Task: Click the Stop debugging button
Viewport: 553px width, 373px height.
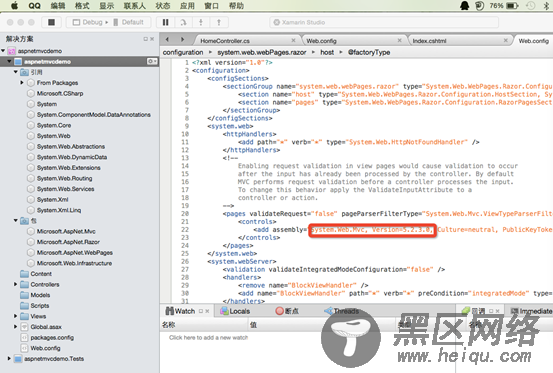Action: pos(51,22)
